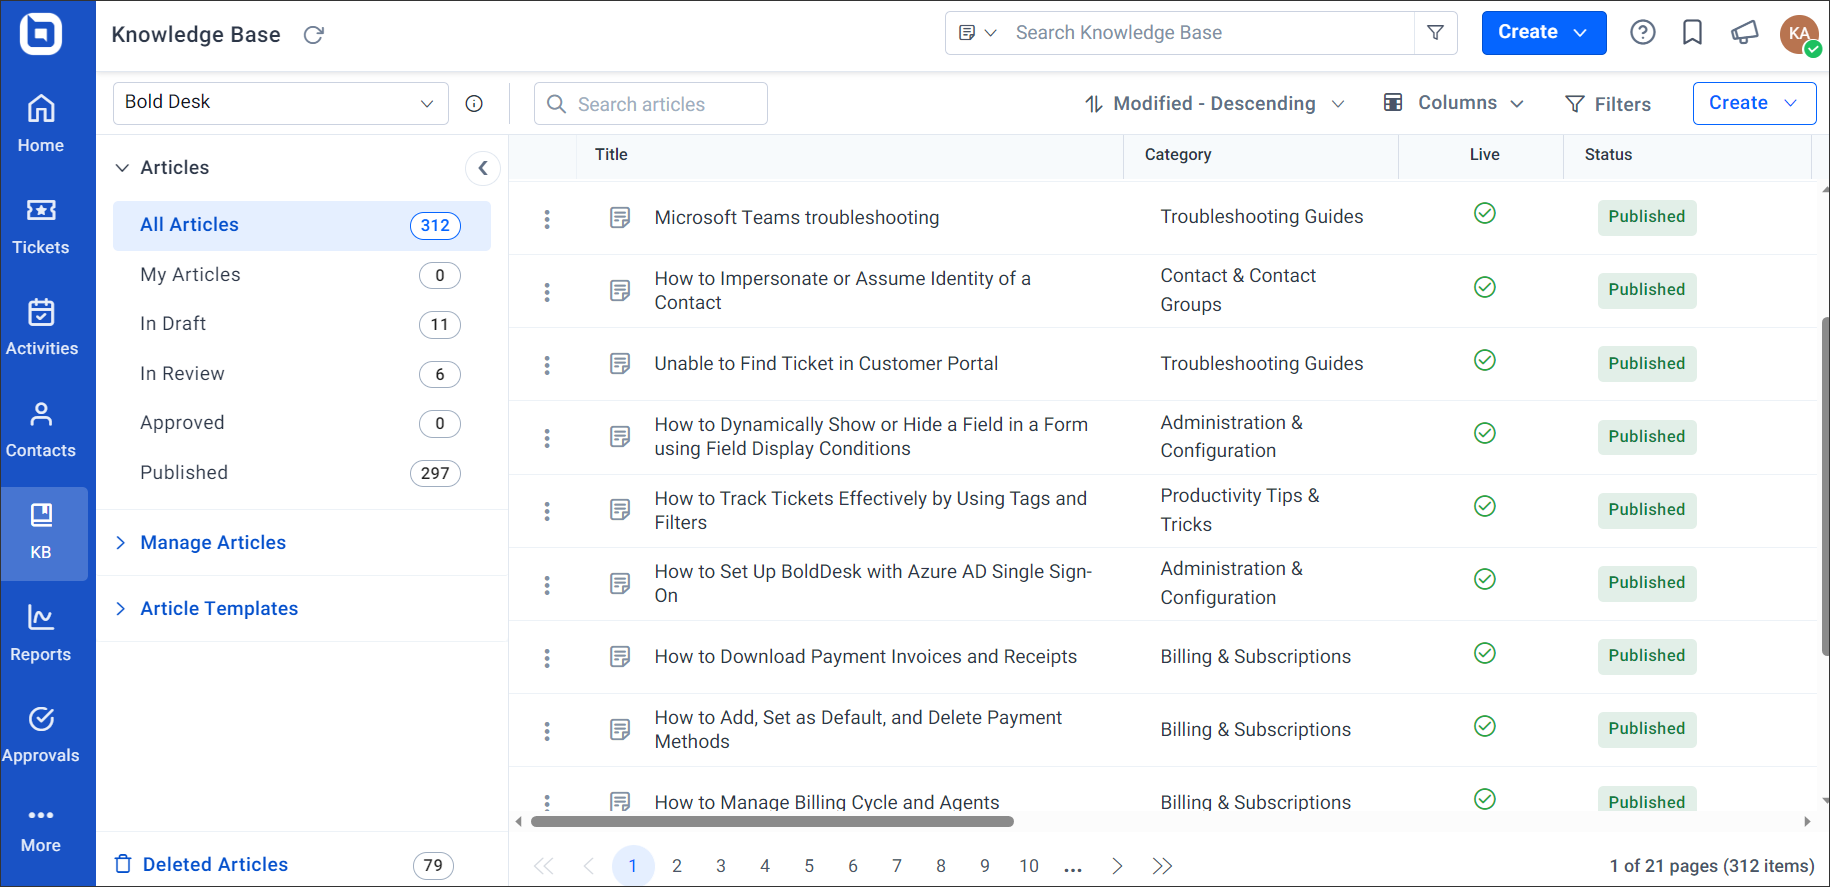The height and width of the screenshot is (887, 1830).
Task: Click Live checkmark for Unable to Find Ticket
Action: tap(1485, 360)
